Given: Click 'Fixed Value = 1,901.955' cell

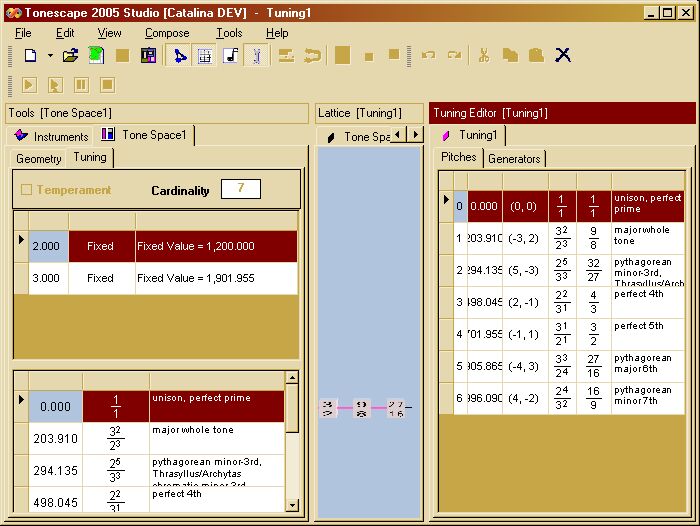Looking at the screenshot, I should 216,278.
